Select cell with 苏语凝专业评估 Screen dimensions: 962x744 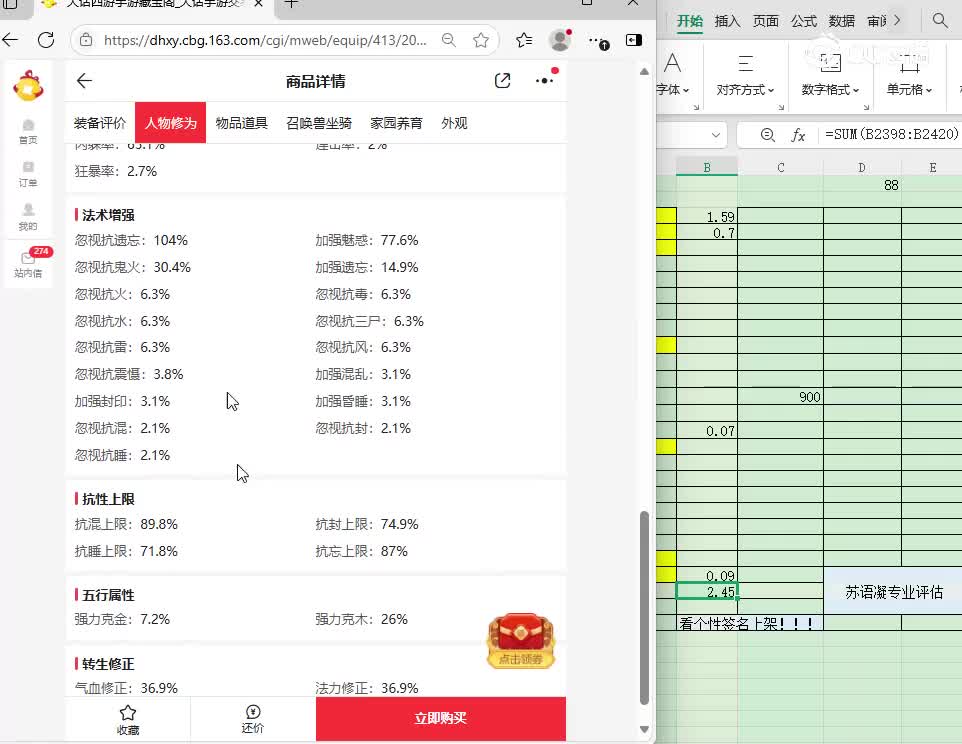893,591
